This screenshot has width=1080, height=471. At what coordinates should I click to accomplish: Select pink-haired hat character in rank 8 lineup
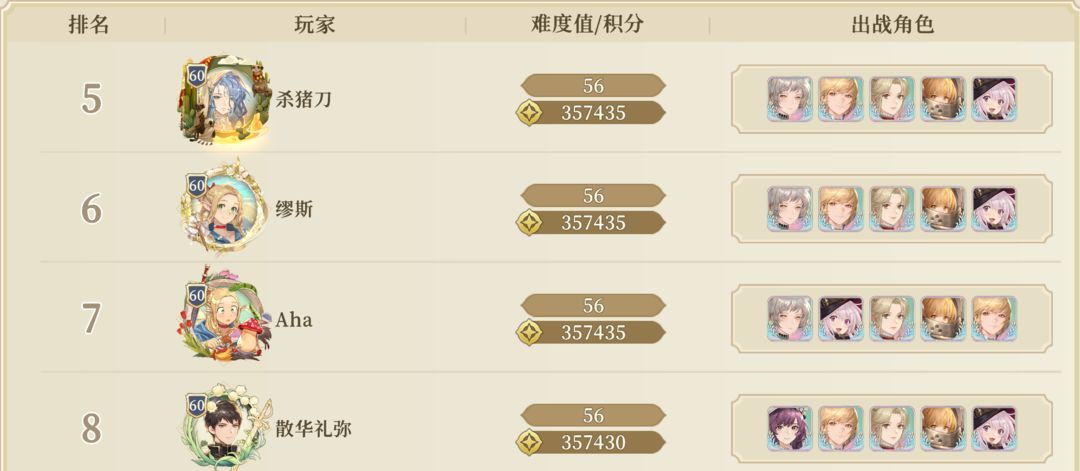tap(994, 428)
